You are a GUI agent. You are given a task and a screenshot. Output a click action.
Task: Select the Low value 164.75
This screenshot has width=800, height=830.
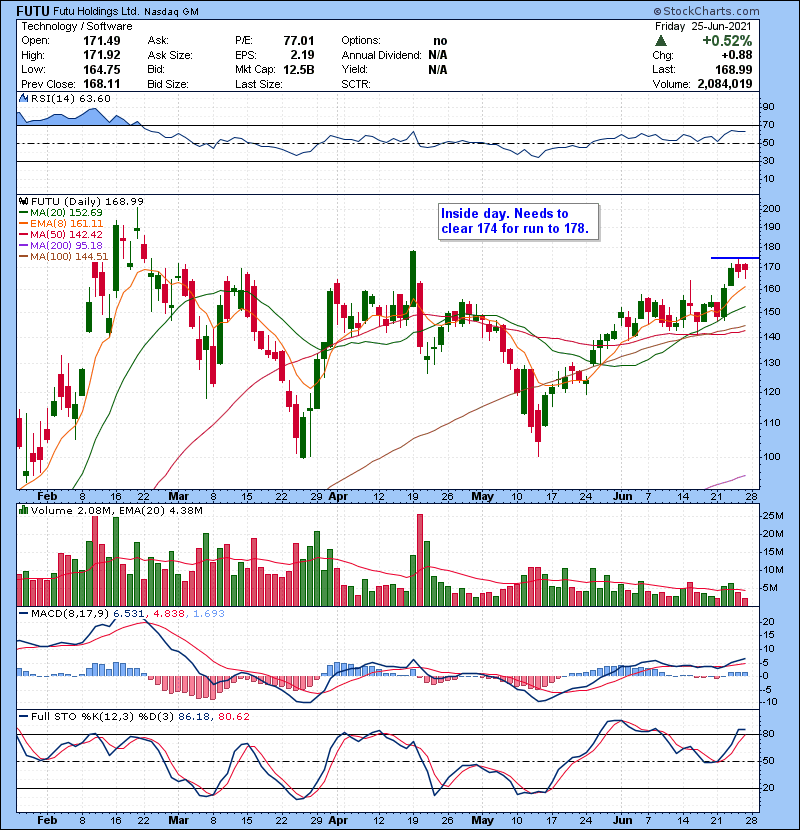pos(102,69)
